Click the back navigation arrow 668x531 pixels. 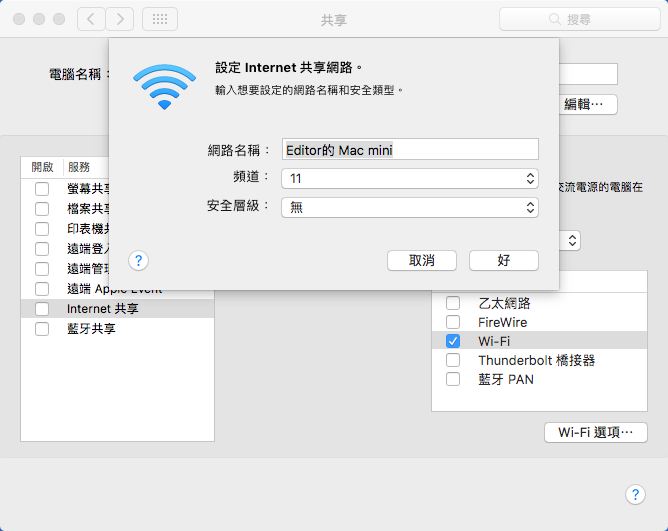[91, 19]
